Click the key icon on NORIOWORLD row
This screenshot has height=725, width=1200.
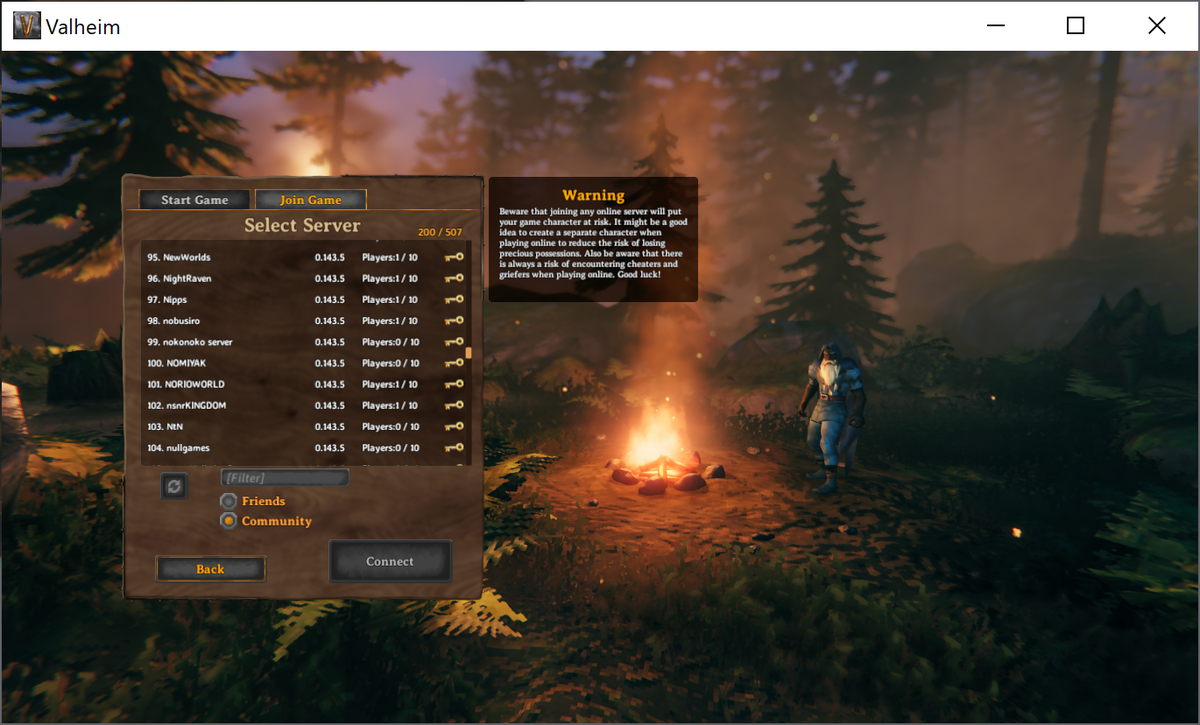(x=454, y=384)
